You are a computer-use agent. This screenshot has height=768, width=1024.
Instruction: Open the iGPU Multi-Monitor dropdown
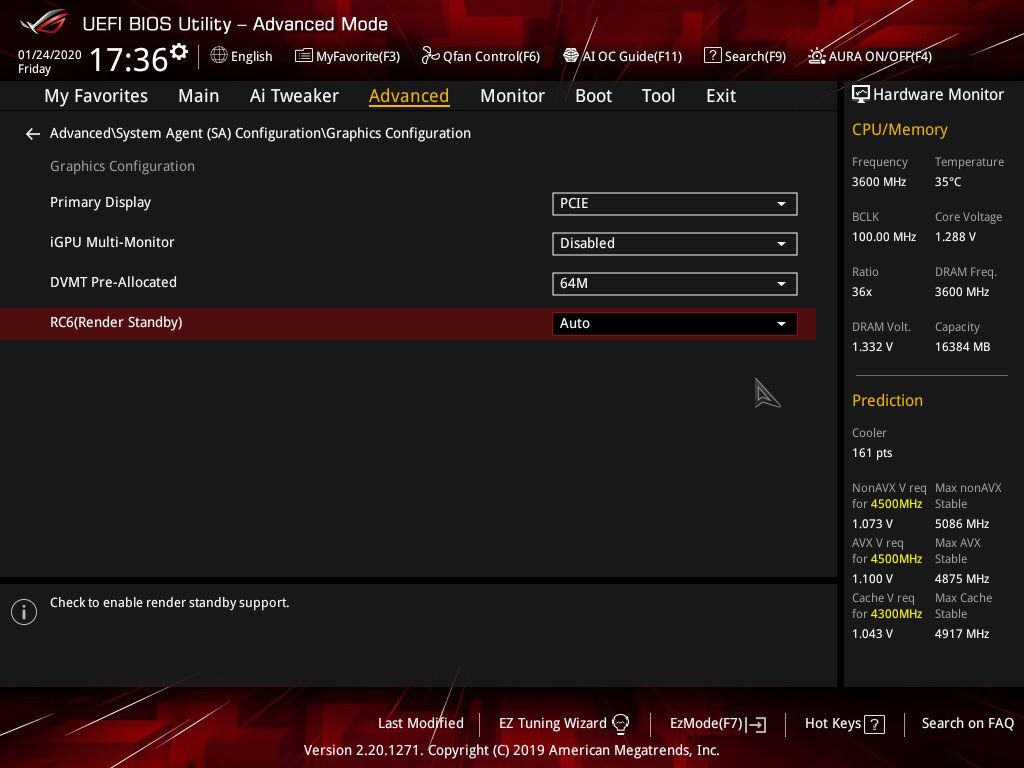tap(675, 244)
